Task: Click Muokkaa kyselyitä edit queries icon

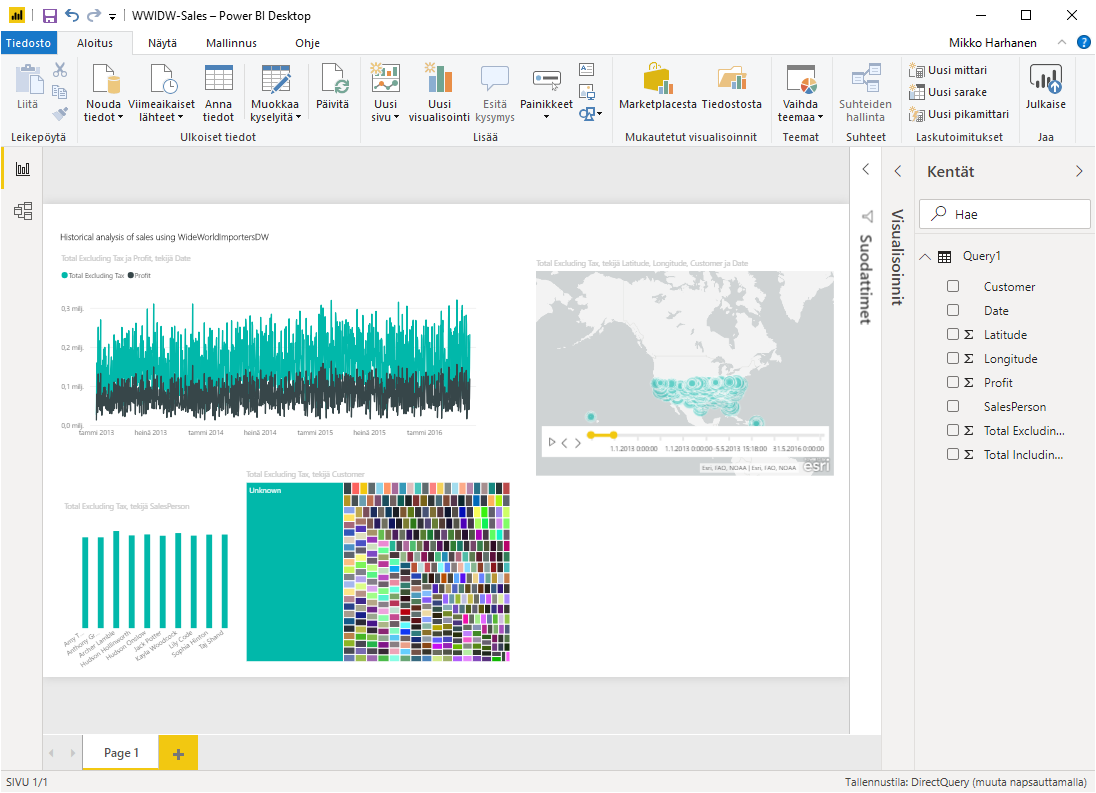Action: 275,79
